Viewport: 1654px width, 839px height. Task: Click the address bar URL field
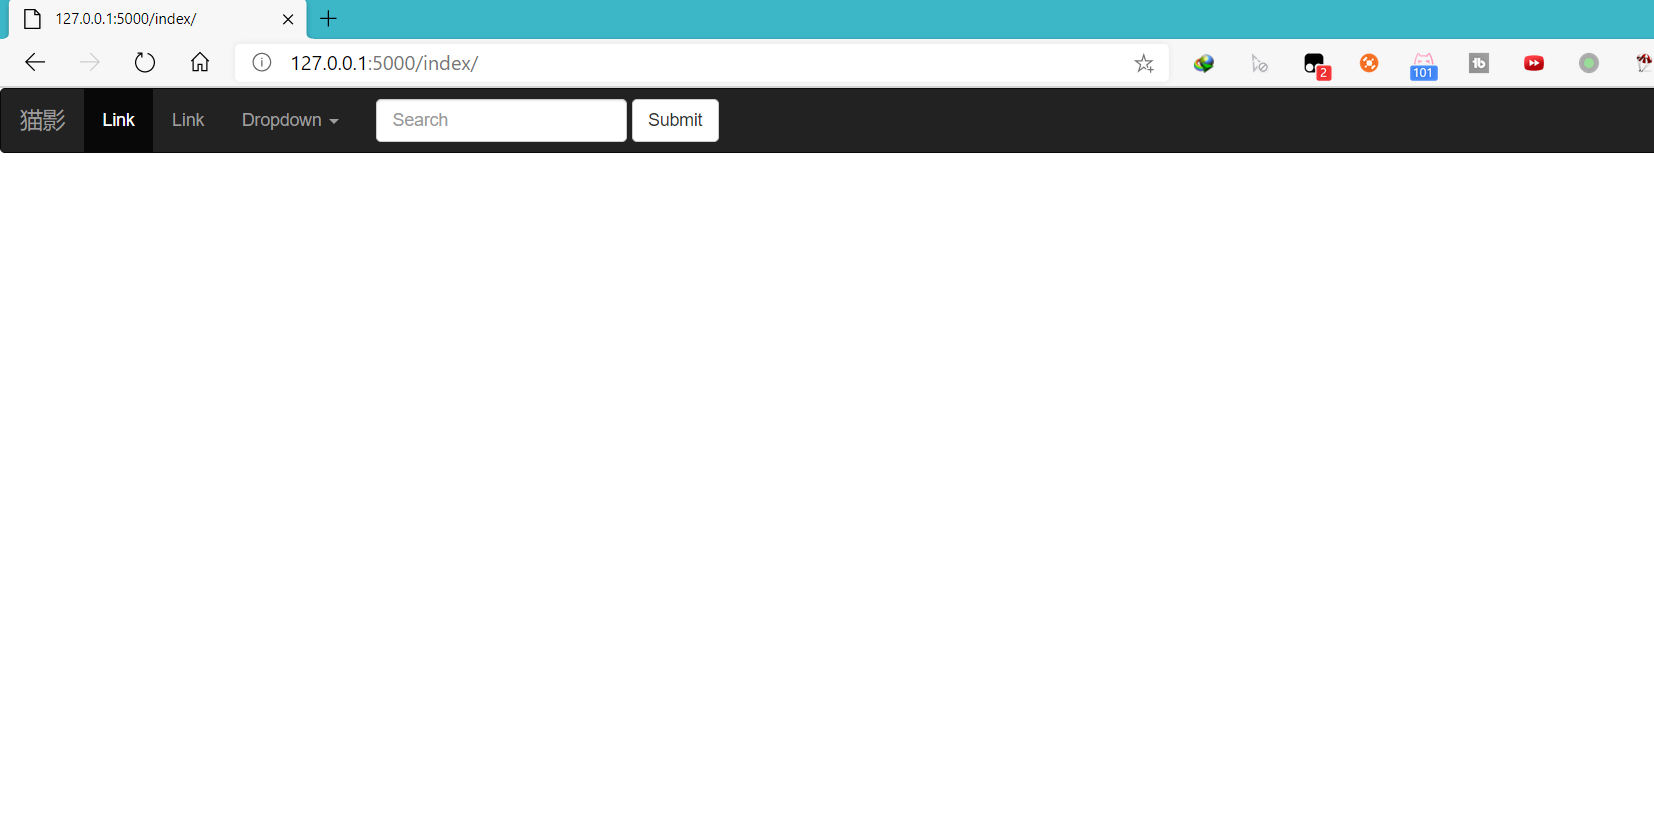click(700, 63)
